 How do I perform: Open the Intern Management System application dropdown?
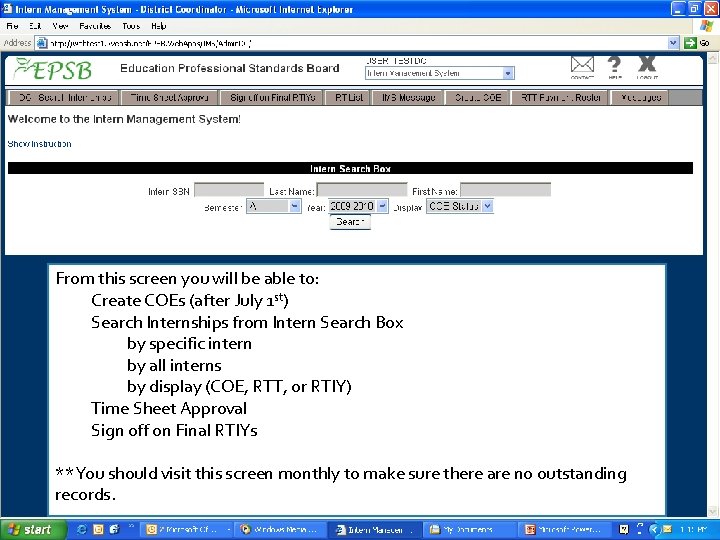point(440,73)
